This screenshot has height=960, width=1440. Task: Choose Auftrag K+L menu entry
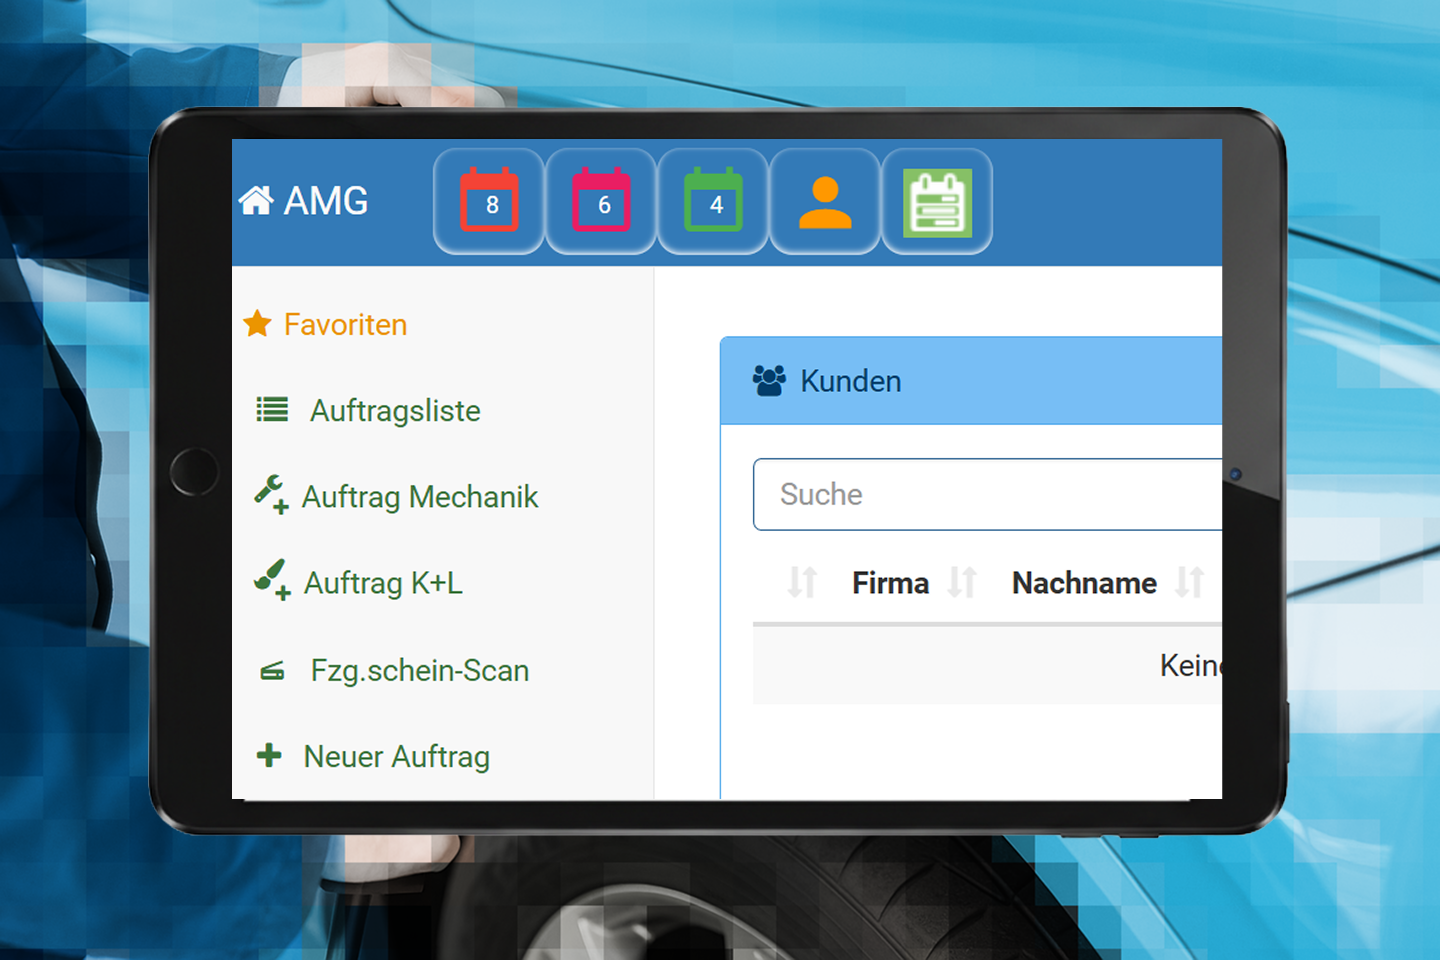(x=383, y=583)
